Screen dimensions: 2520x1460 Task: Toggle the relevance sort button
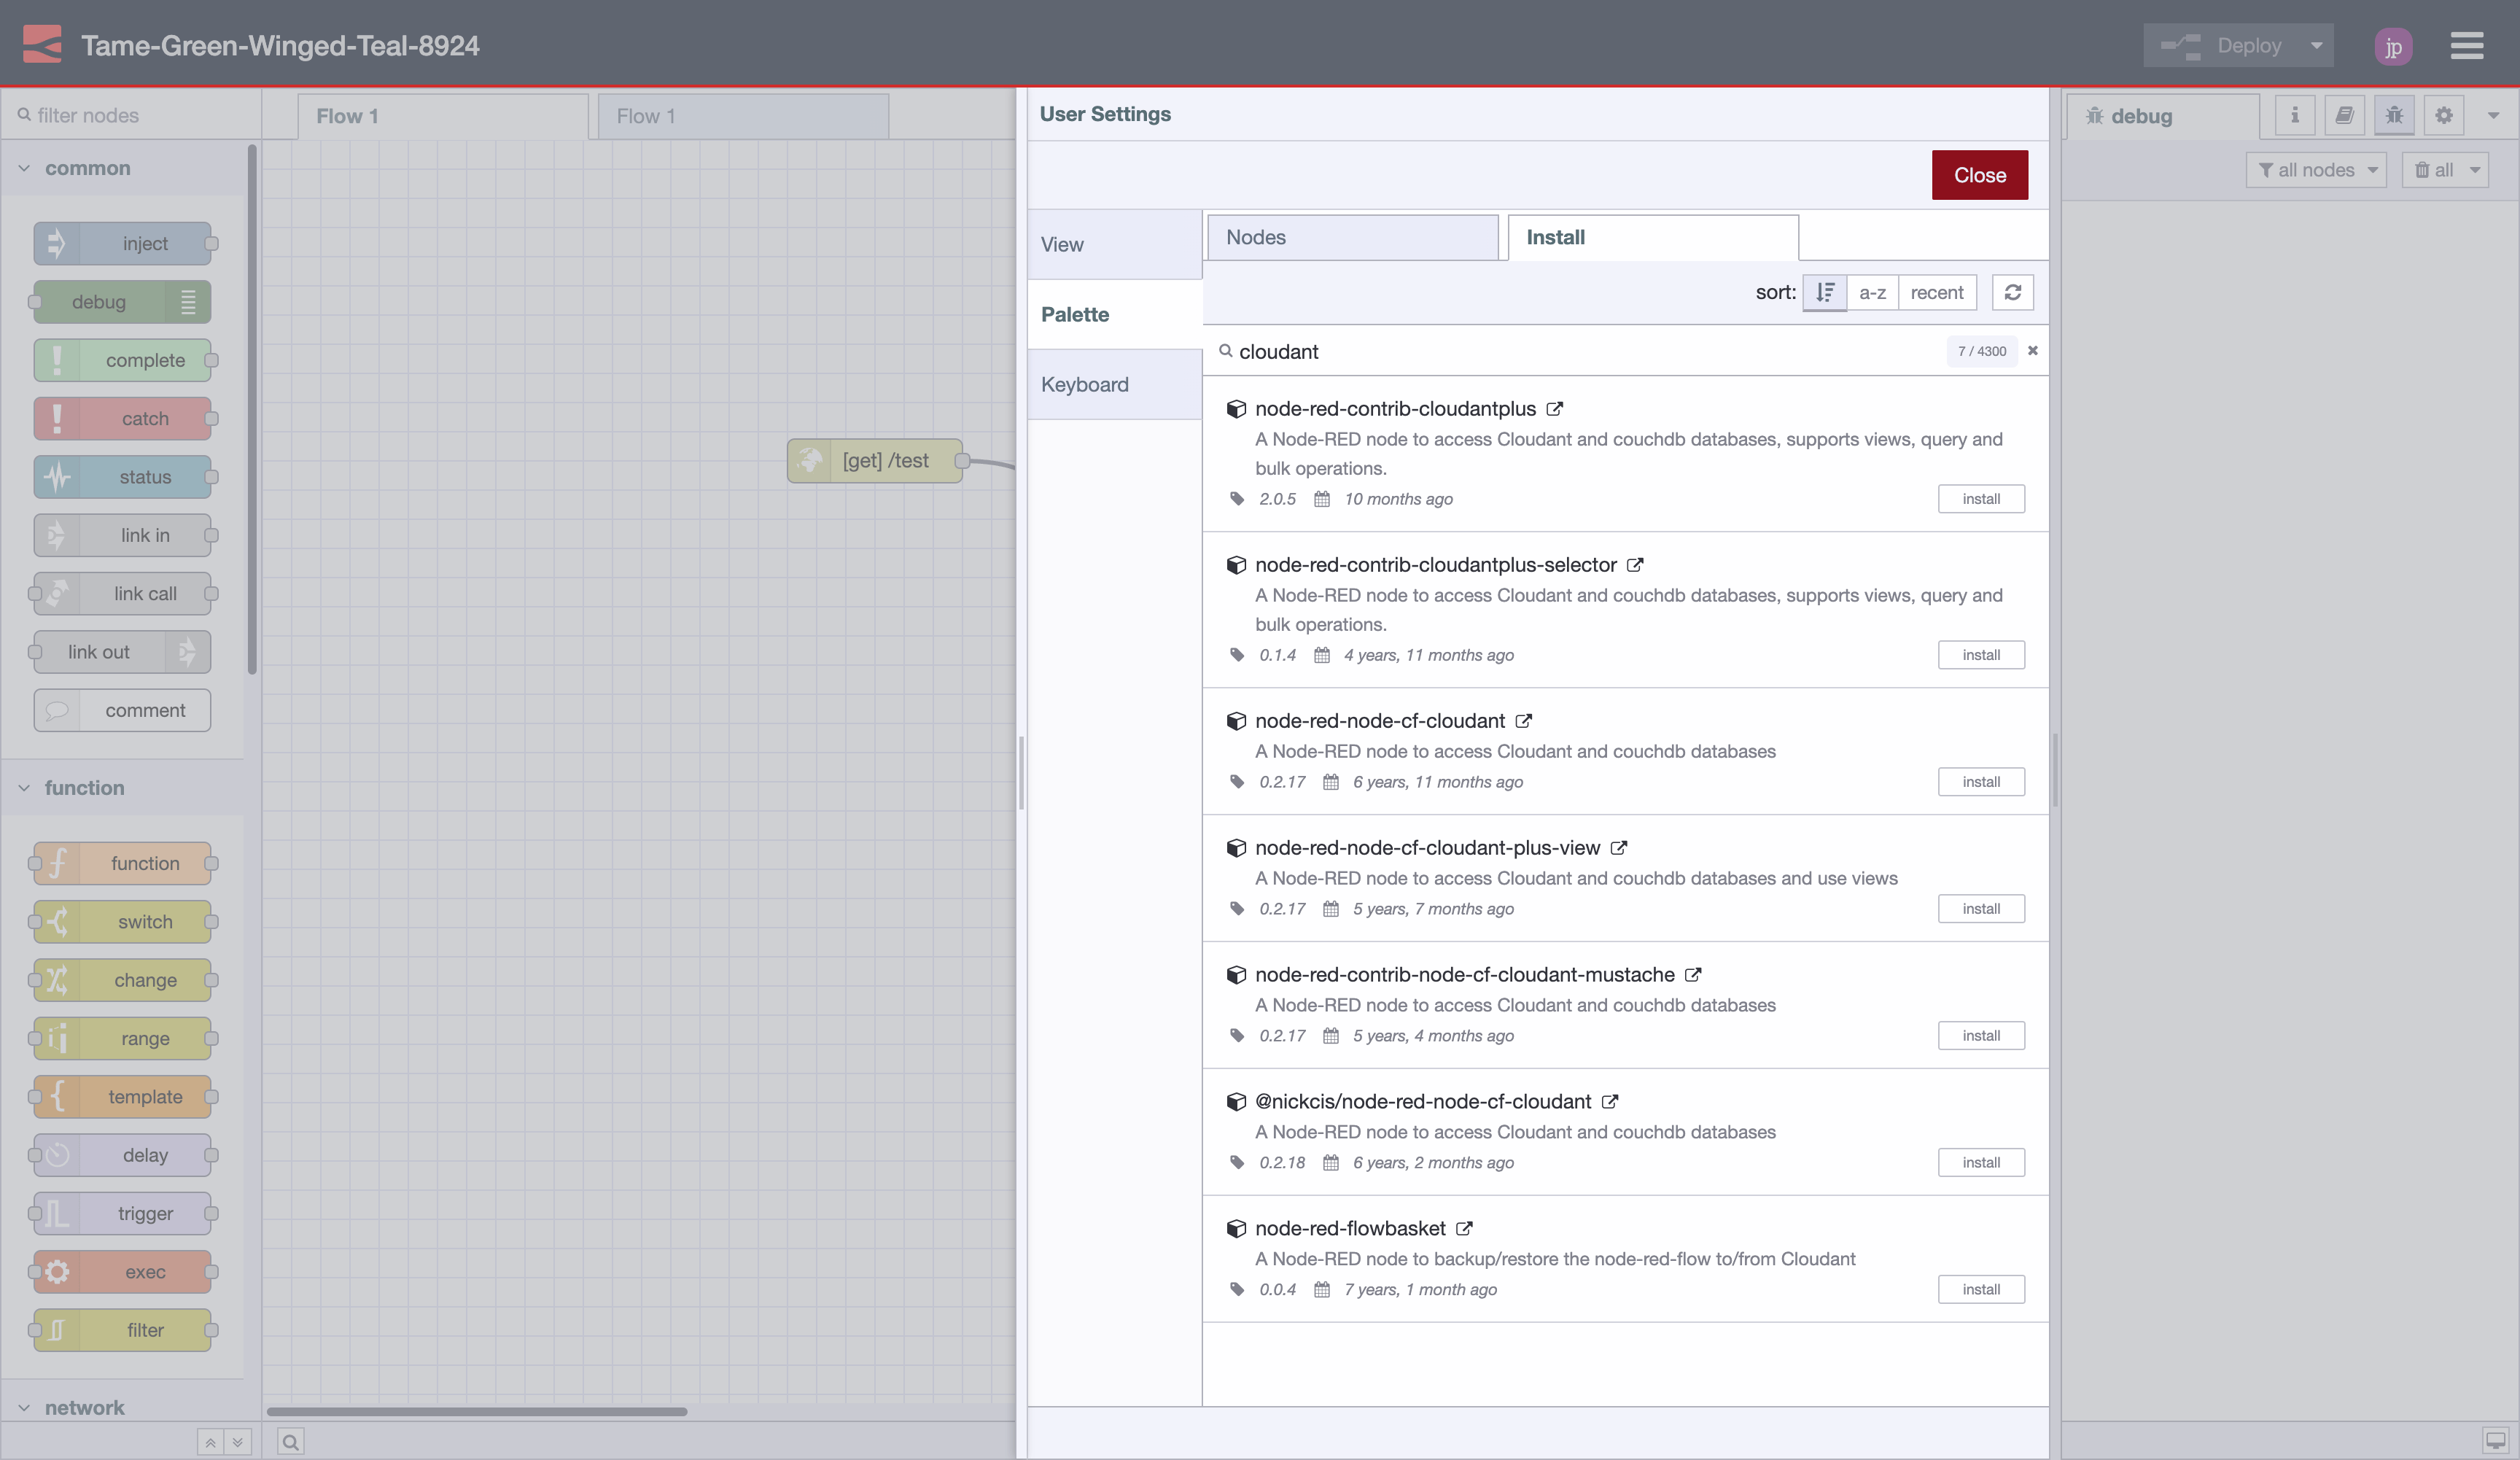1824,292
